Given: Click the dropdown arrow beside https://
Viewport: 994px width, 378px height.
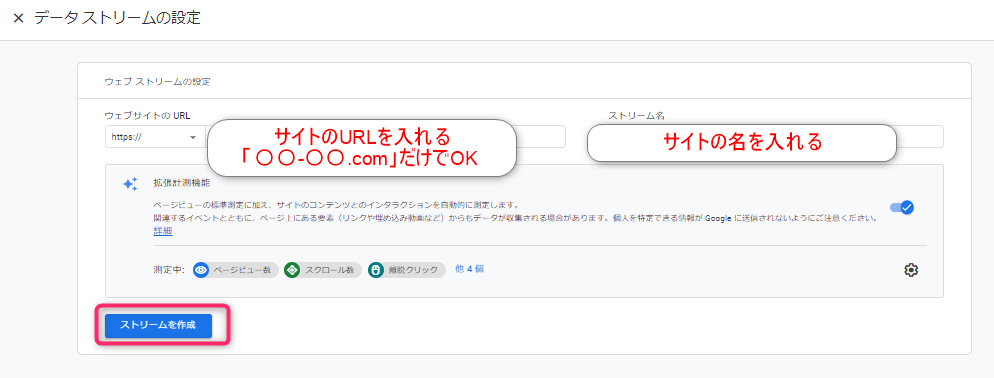Looking at the screenshot, I should click(x=193, y=137).
